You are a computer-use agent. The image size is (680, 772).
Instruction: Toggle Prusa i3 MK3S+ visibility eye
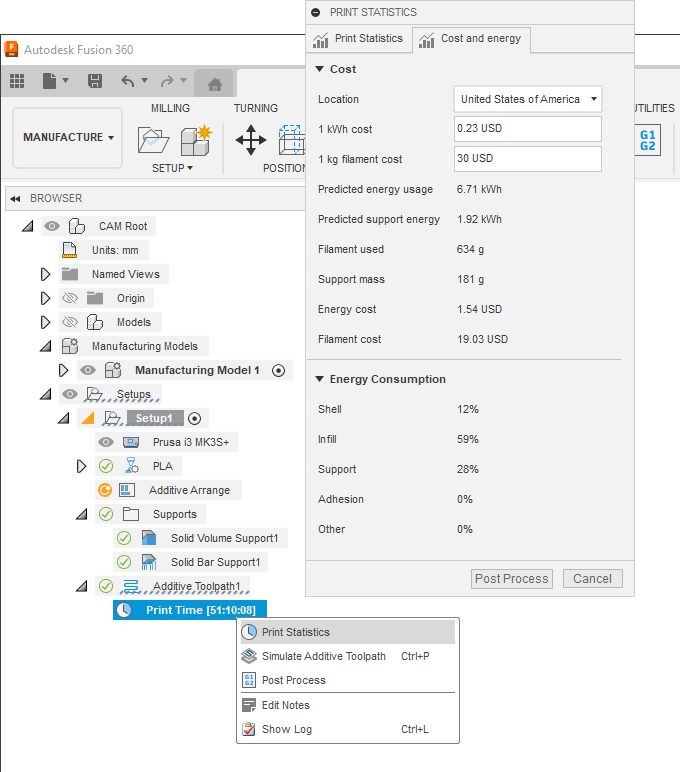click(x=106, y=442)
